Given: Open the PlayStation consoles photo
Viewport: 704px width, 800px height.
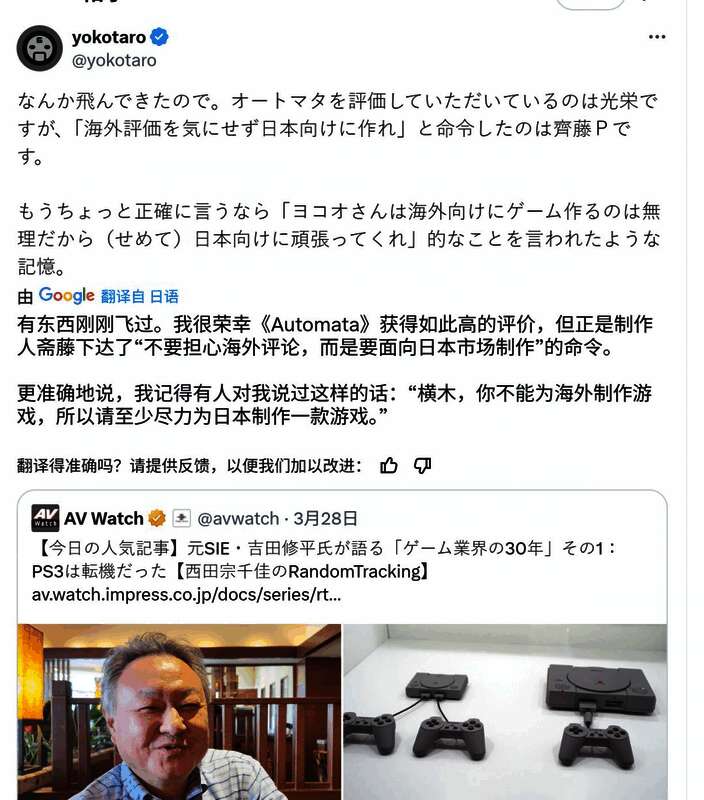Looking at the screenshot, I should 505,712.
